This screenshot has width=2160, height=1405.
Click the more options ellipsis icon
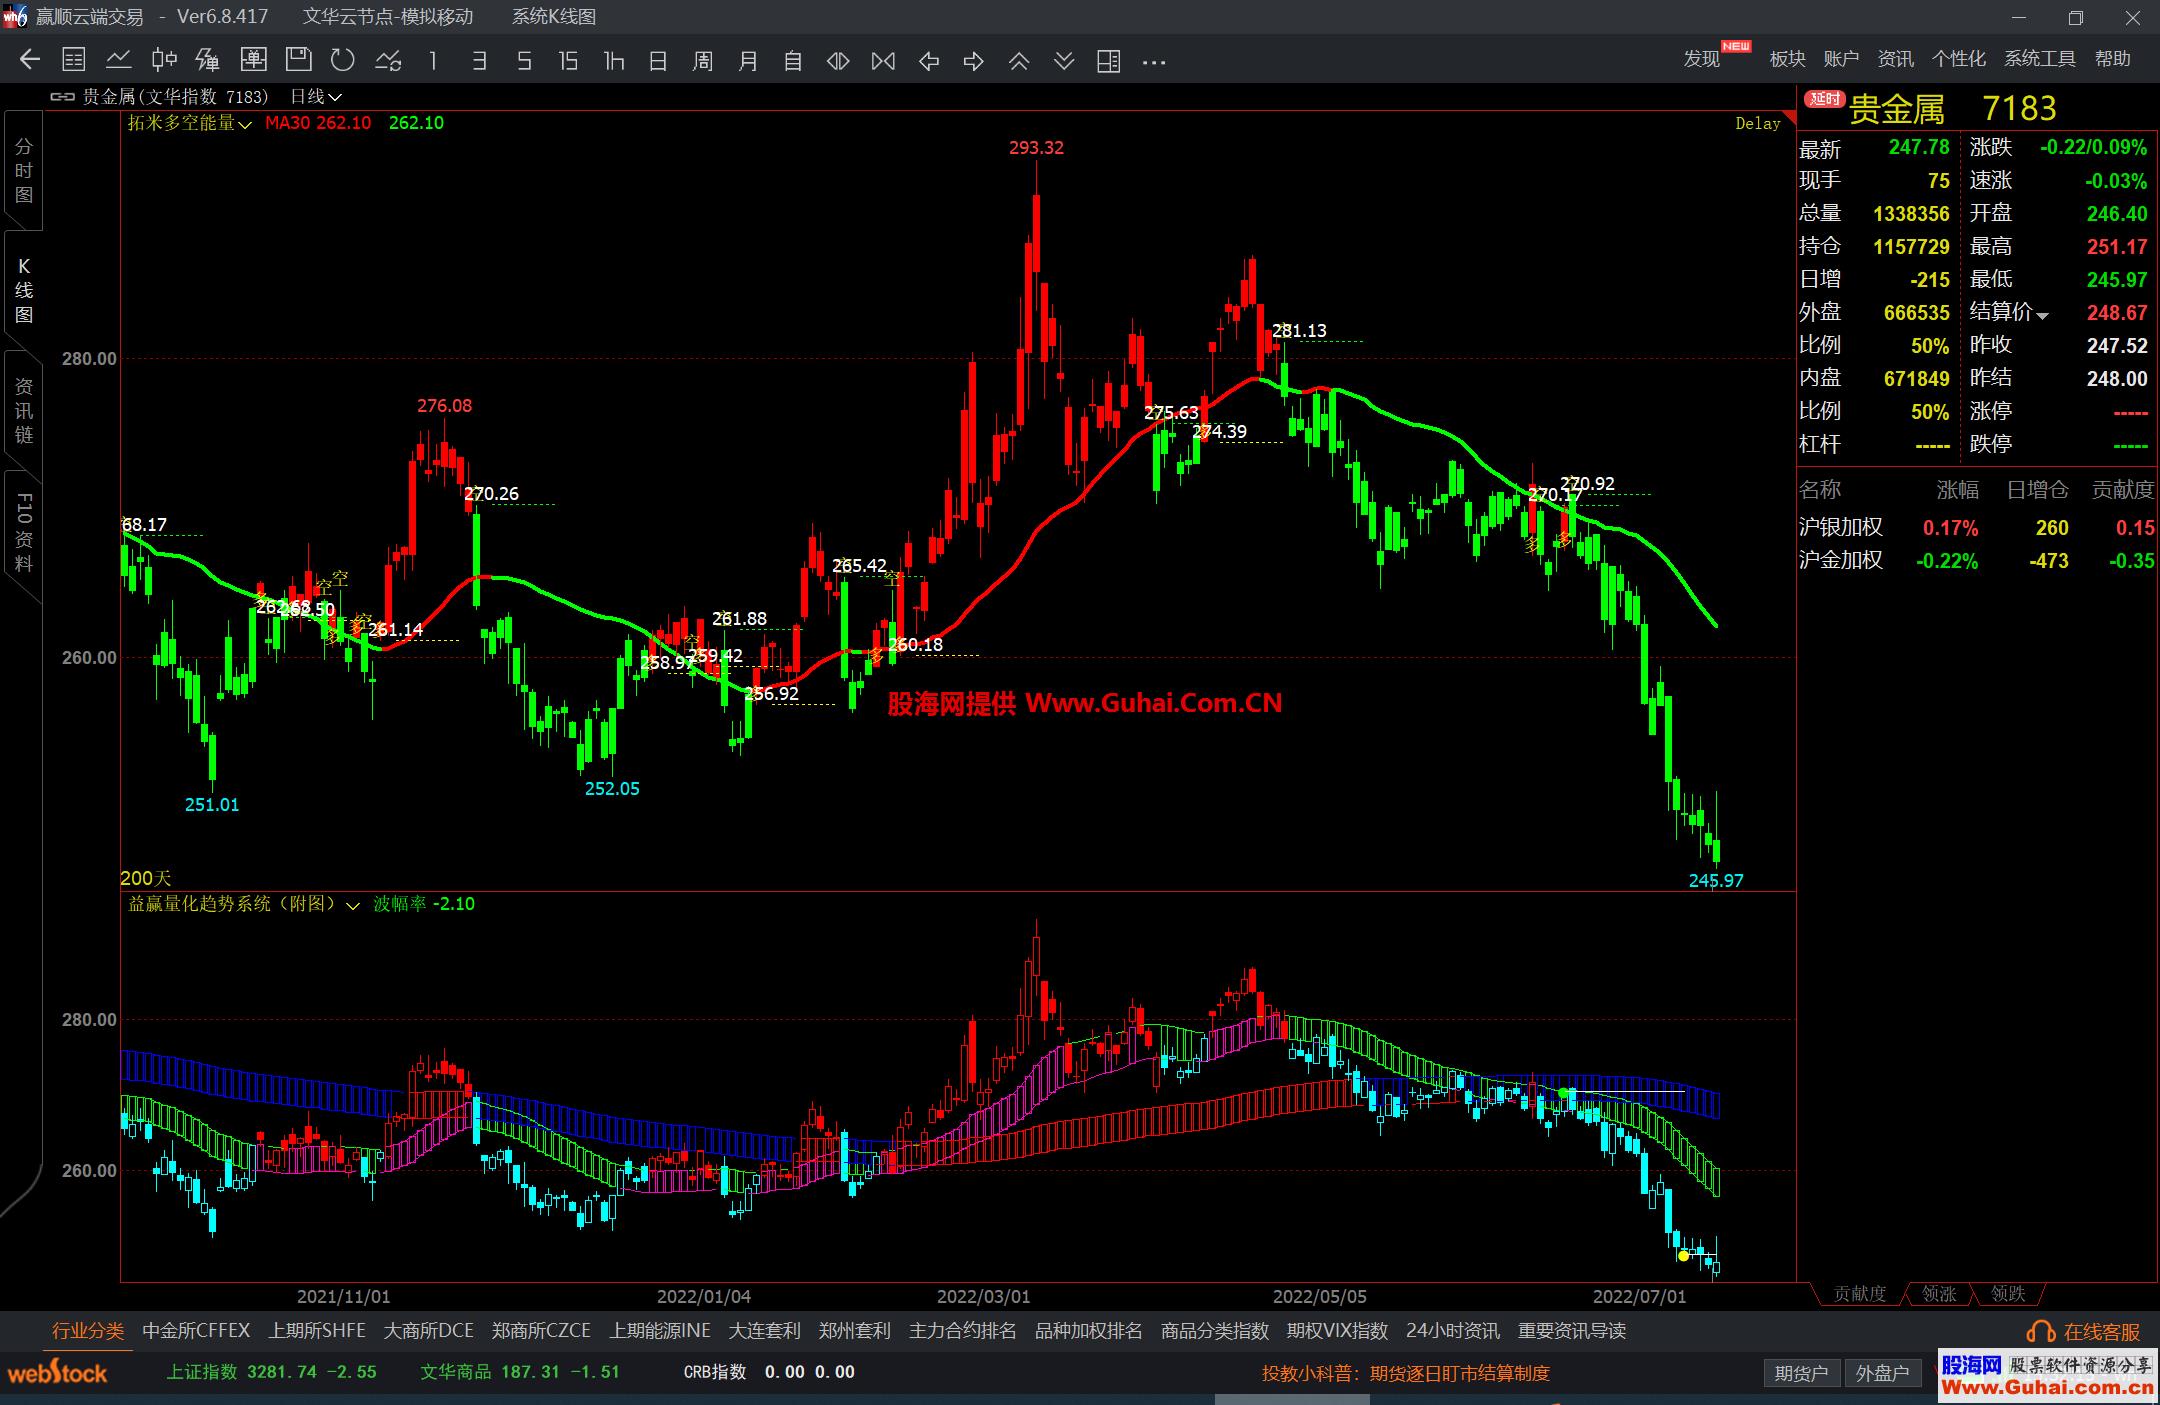tap(1154, 61)
